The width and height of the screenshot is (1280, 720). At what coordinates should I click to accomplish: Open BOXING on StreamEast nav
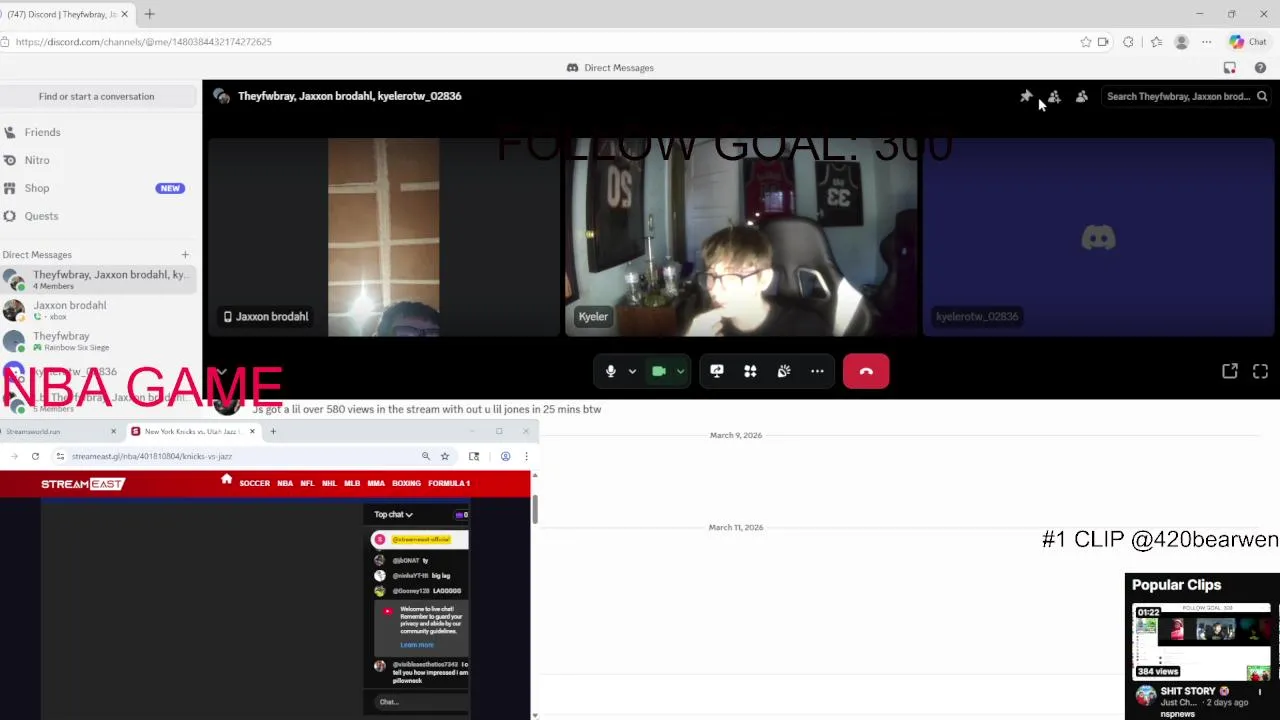406,484
